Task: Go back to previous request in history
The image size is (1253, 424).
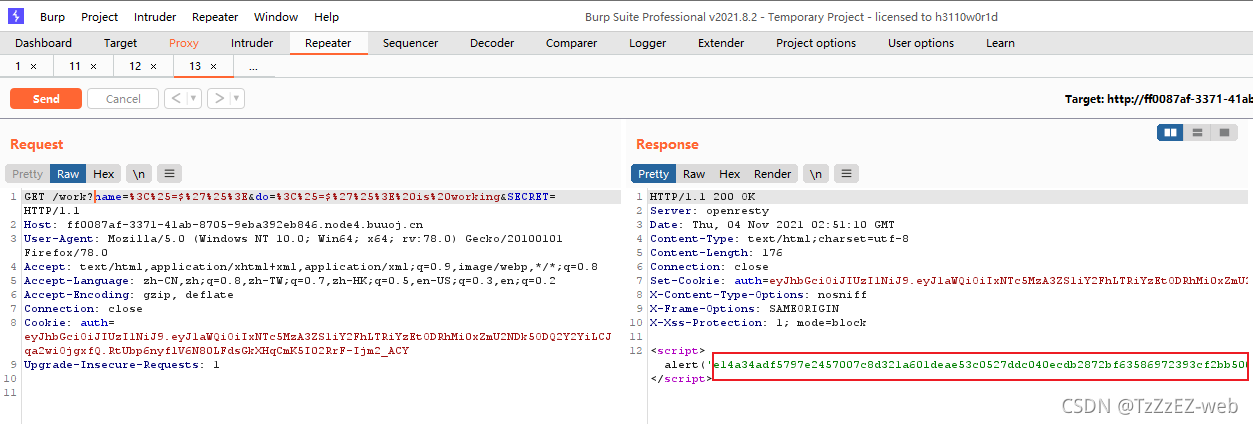Action: tap(174, 98)
